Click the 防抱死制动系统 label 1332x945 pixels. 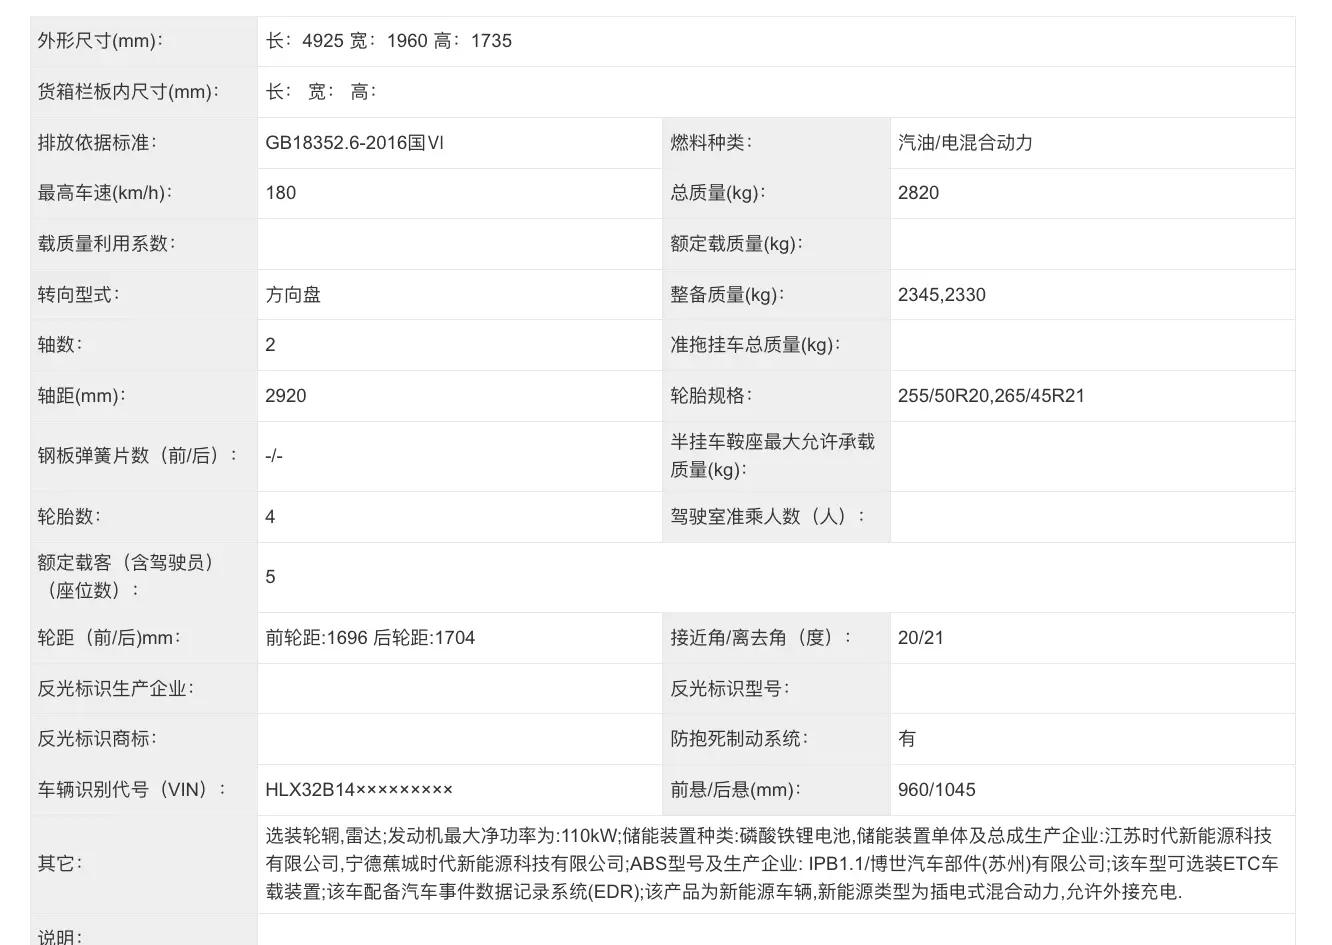click(740, 739)
